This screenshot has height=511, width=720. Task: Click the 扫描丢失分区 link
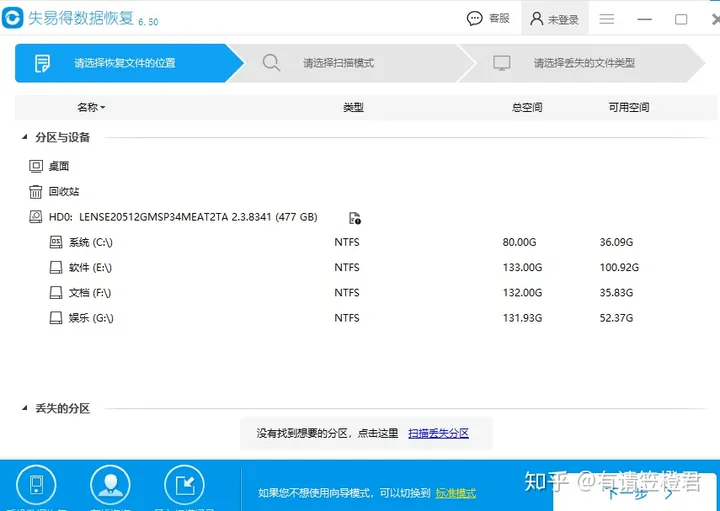[x=438, y=433]
